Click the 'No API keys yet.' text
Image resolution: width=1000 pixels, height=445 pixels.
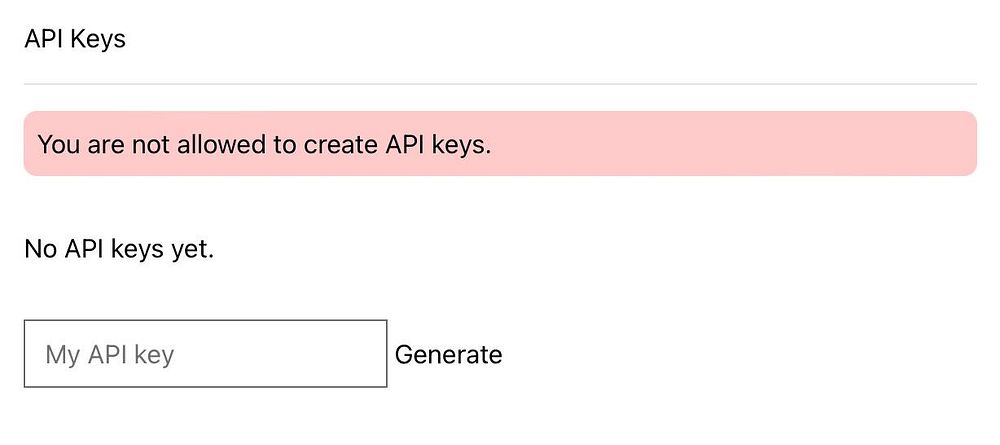[119, 248]
